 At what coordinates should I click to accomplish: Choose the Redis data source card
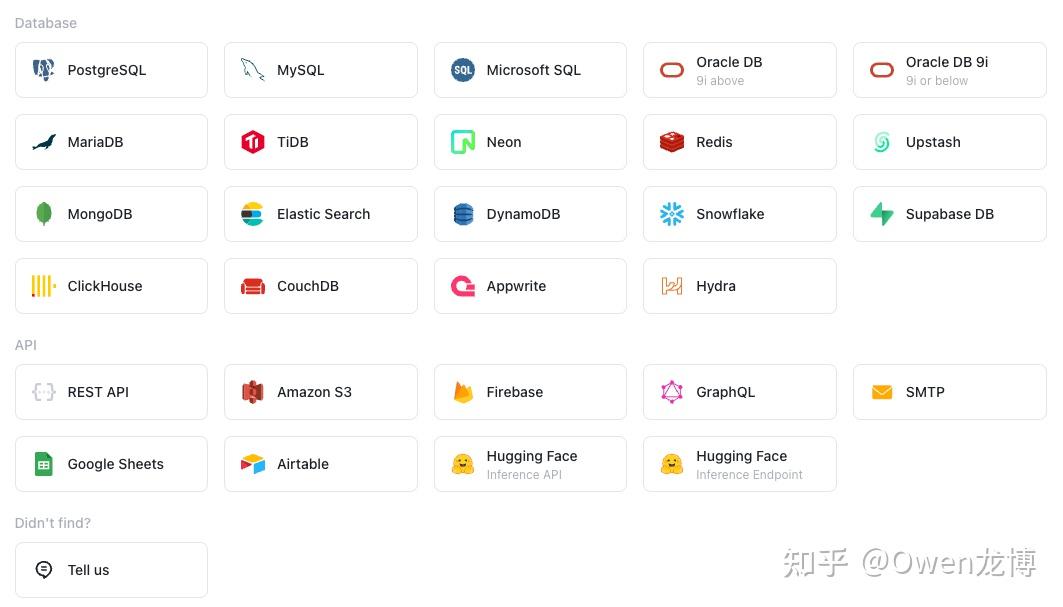pos(740,142)
